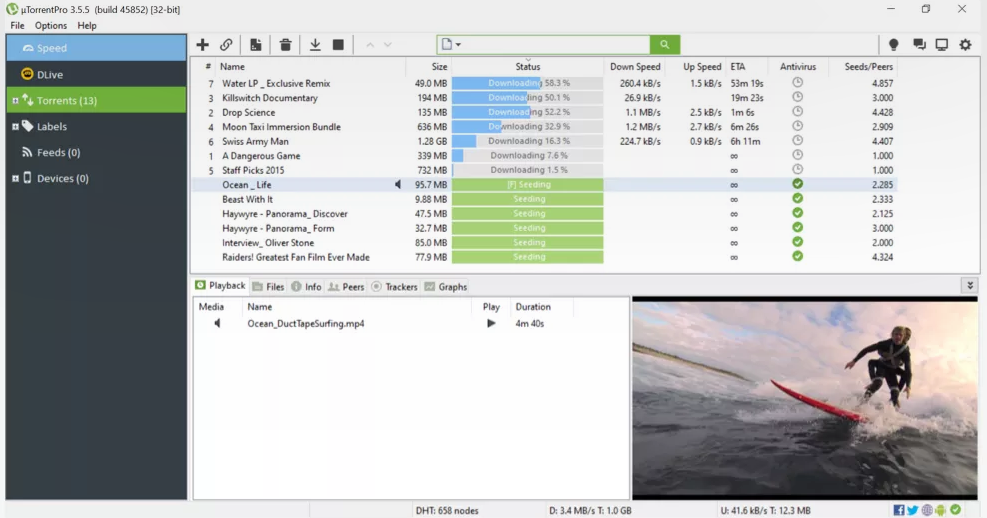Select Devices (0) in the sidebar
Screen dimensions: 987x518
coord(96,179)
